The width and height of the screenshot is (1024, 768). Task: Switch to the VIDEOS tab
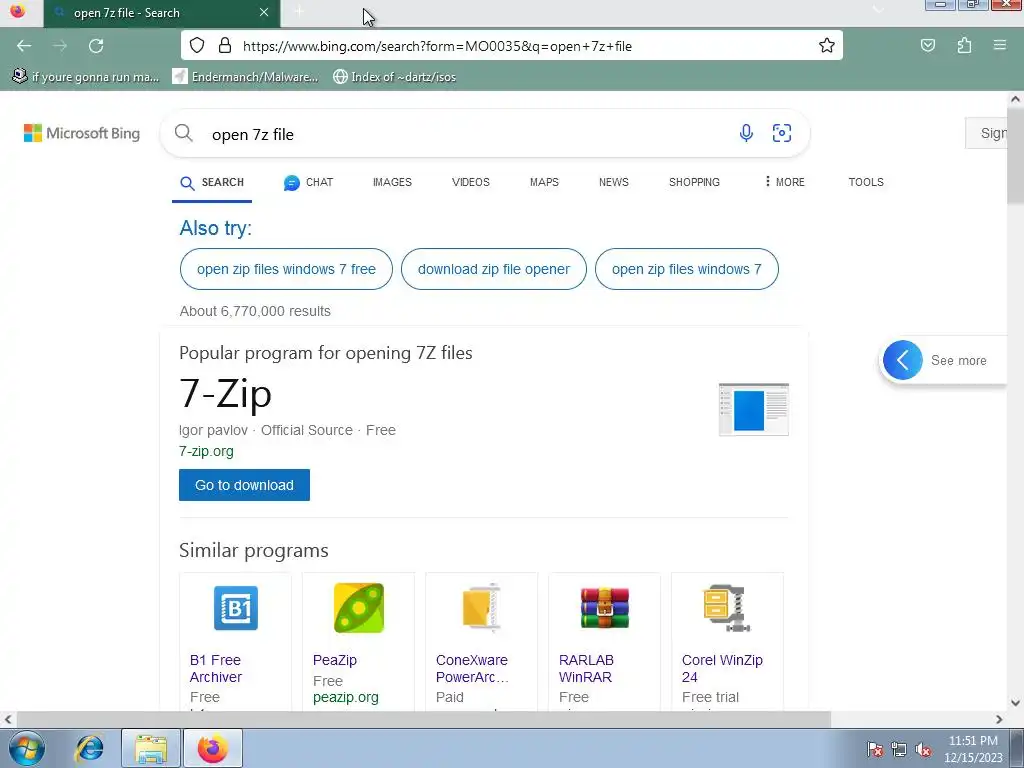[471, 182]
